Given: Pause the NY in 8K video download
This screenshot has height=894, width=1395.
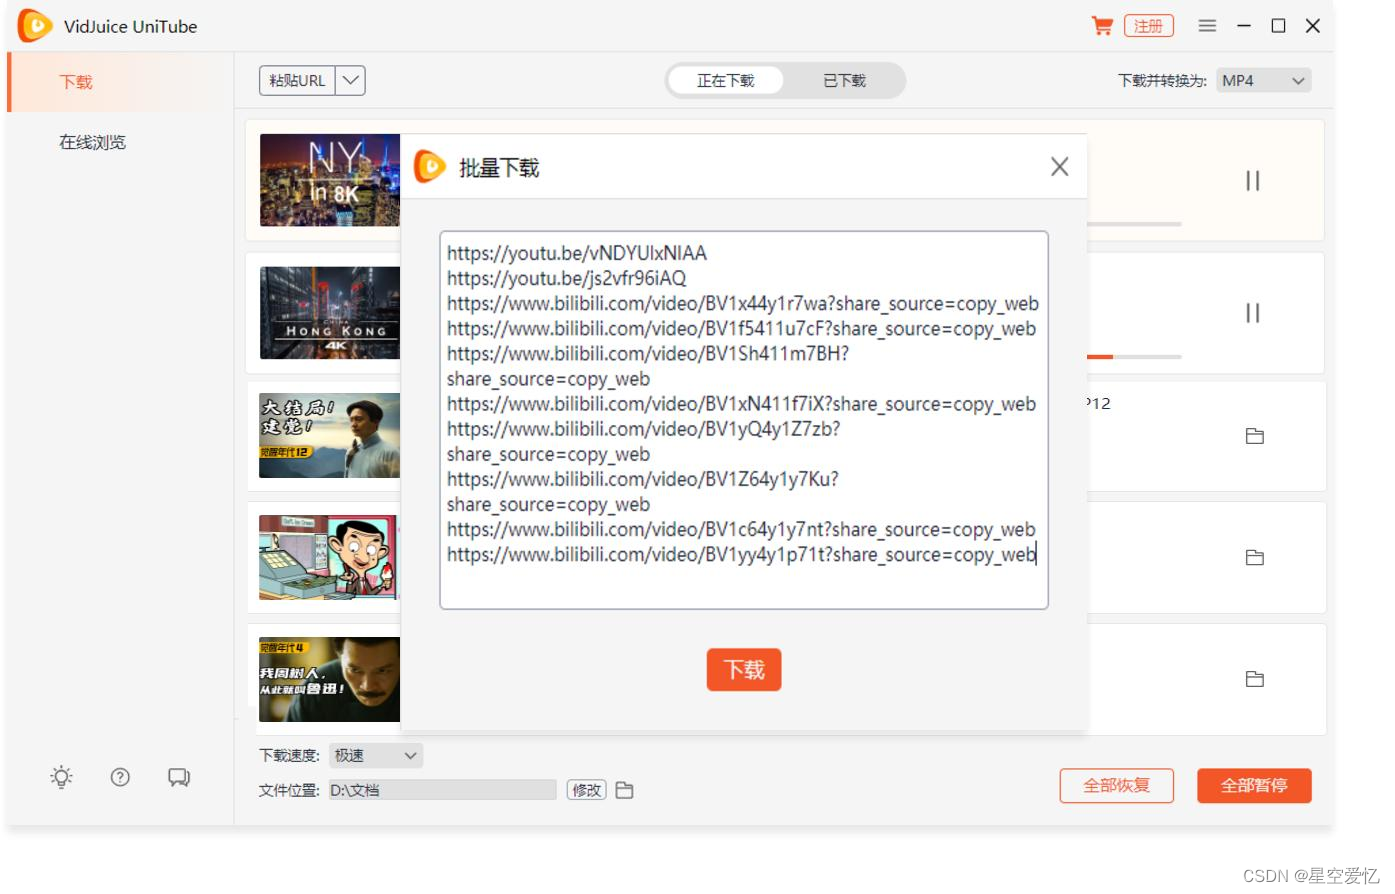Looking at the screenshot, I should click(x=1252, y=181).
